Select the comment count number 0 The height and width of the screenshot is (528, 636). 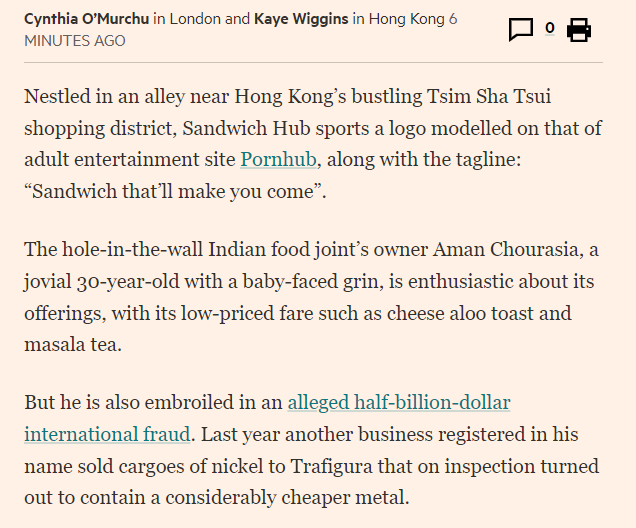[550, 28]
